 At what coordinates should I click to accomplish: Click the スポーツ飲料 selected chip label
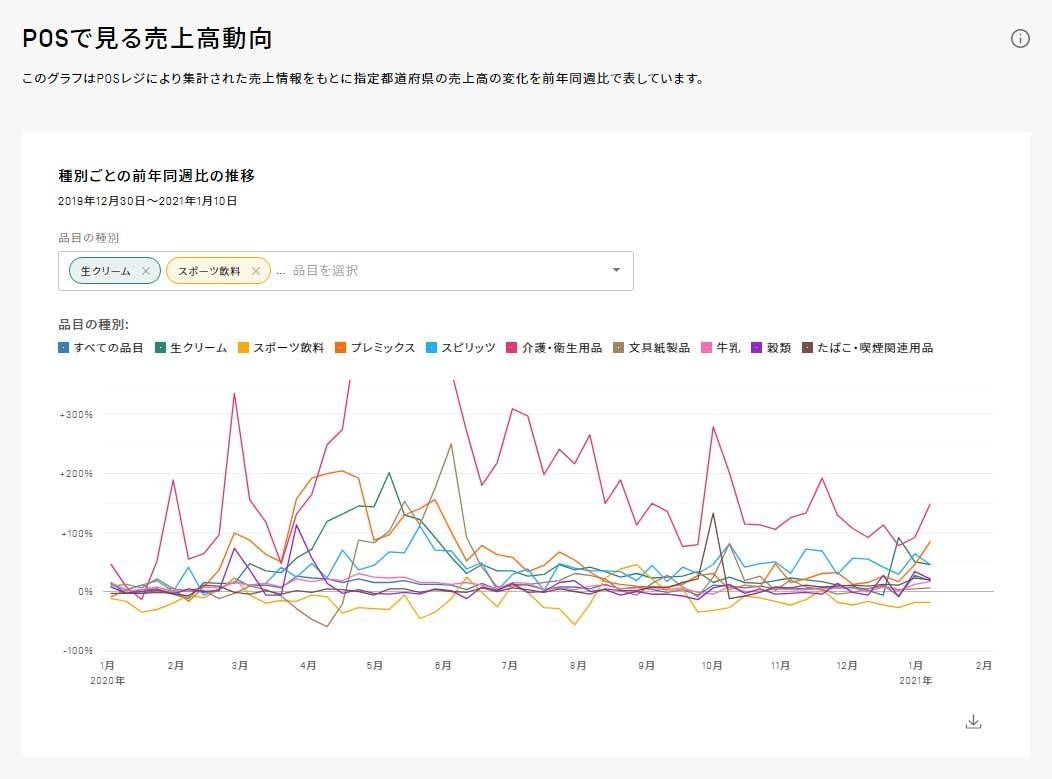click(x=209, y=271)
